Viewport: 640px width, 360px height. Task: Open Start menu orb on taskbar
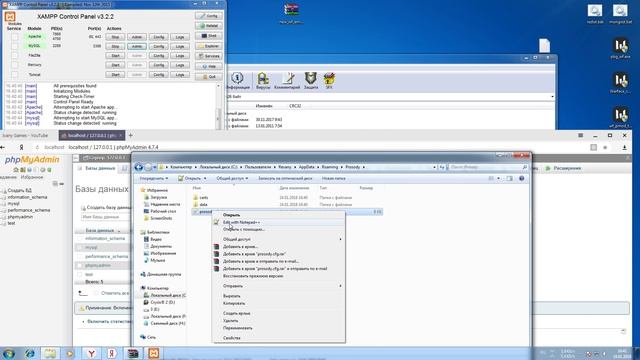click(x=9, y=353)
